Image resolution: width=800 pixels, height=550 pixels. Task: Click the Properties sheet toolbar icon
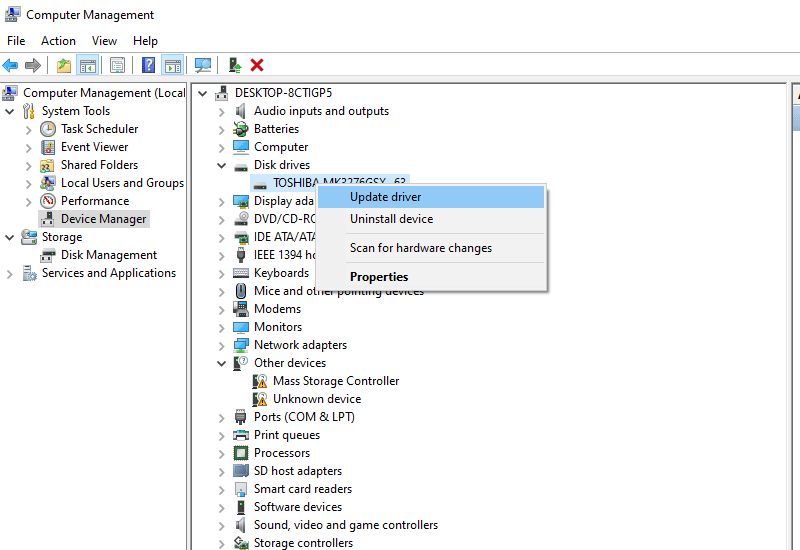pyautogui.click(x=117, y=65)
